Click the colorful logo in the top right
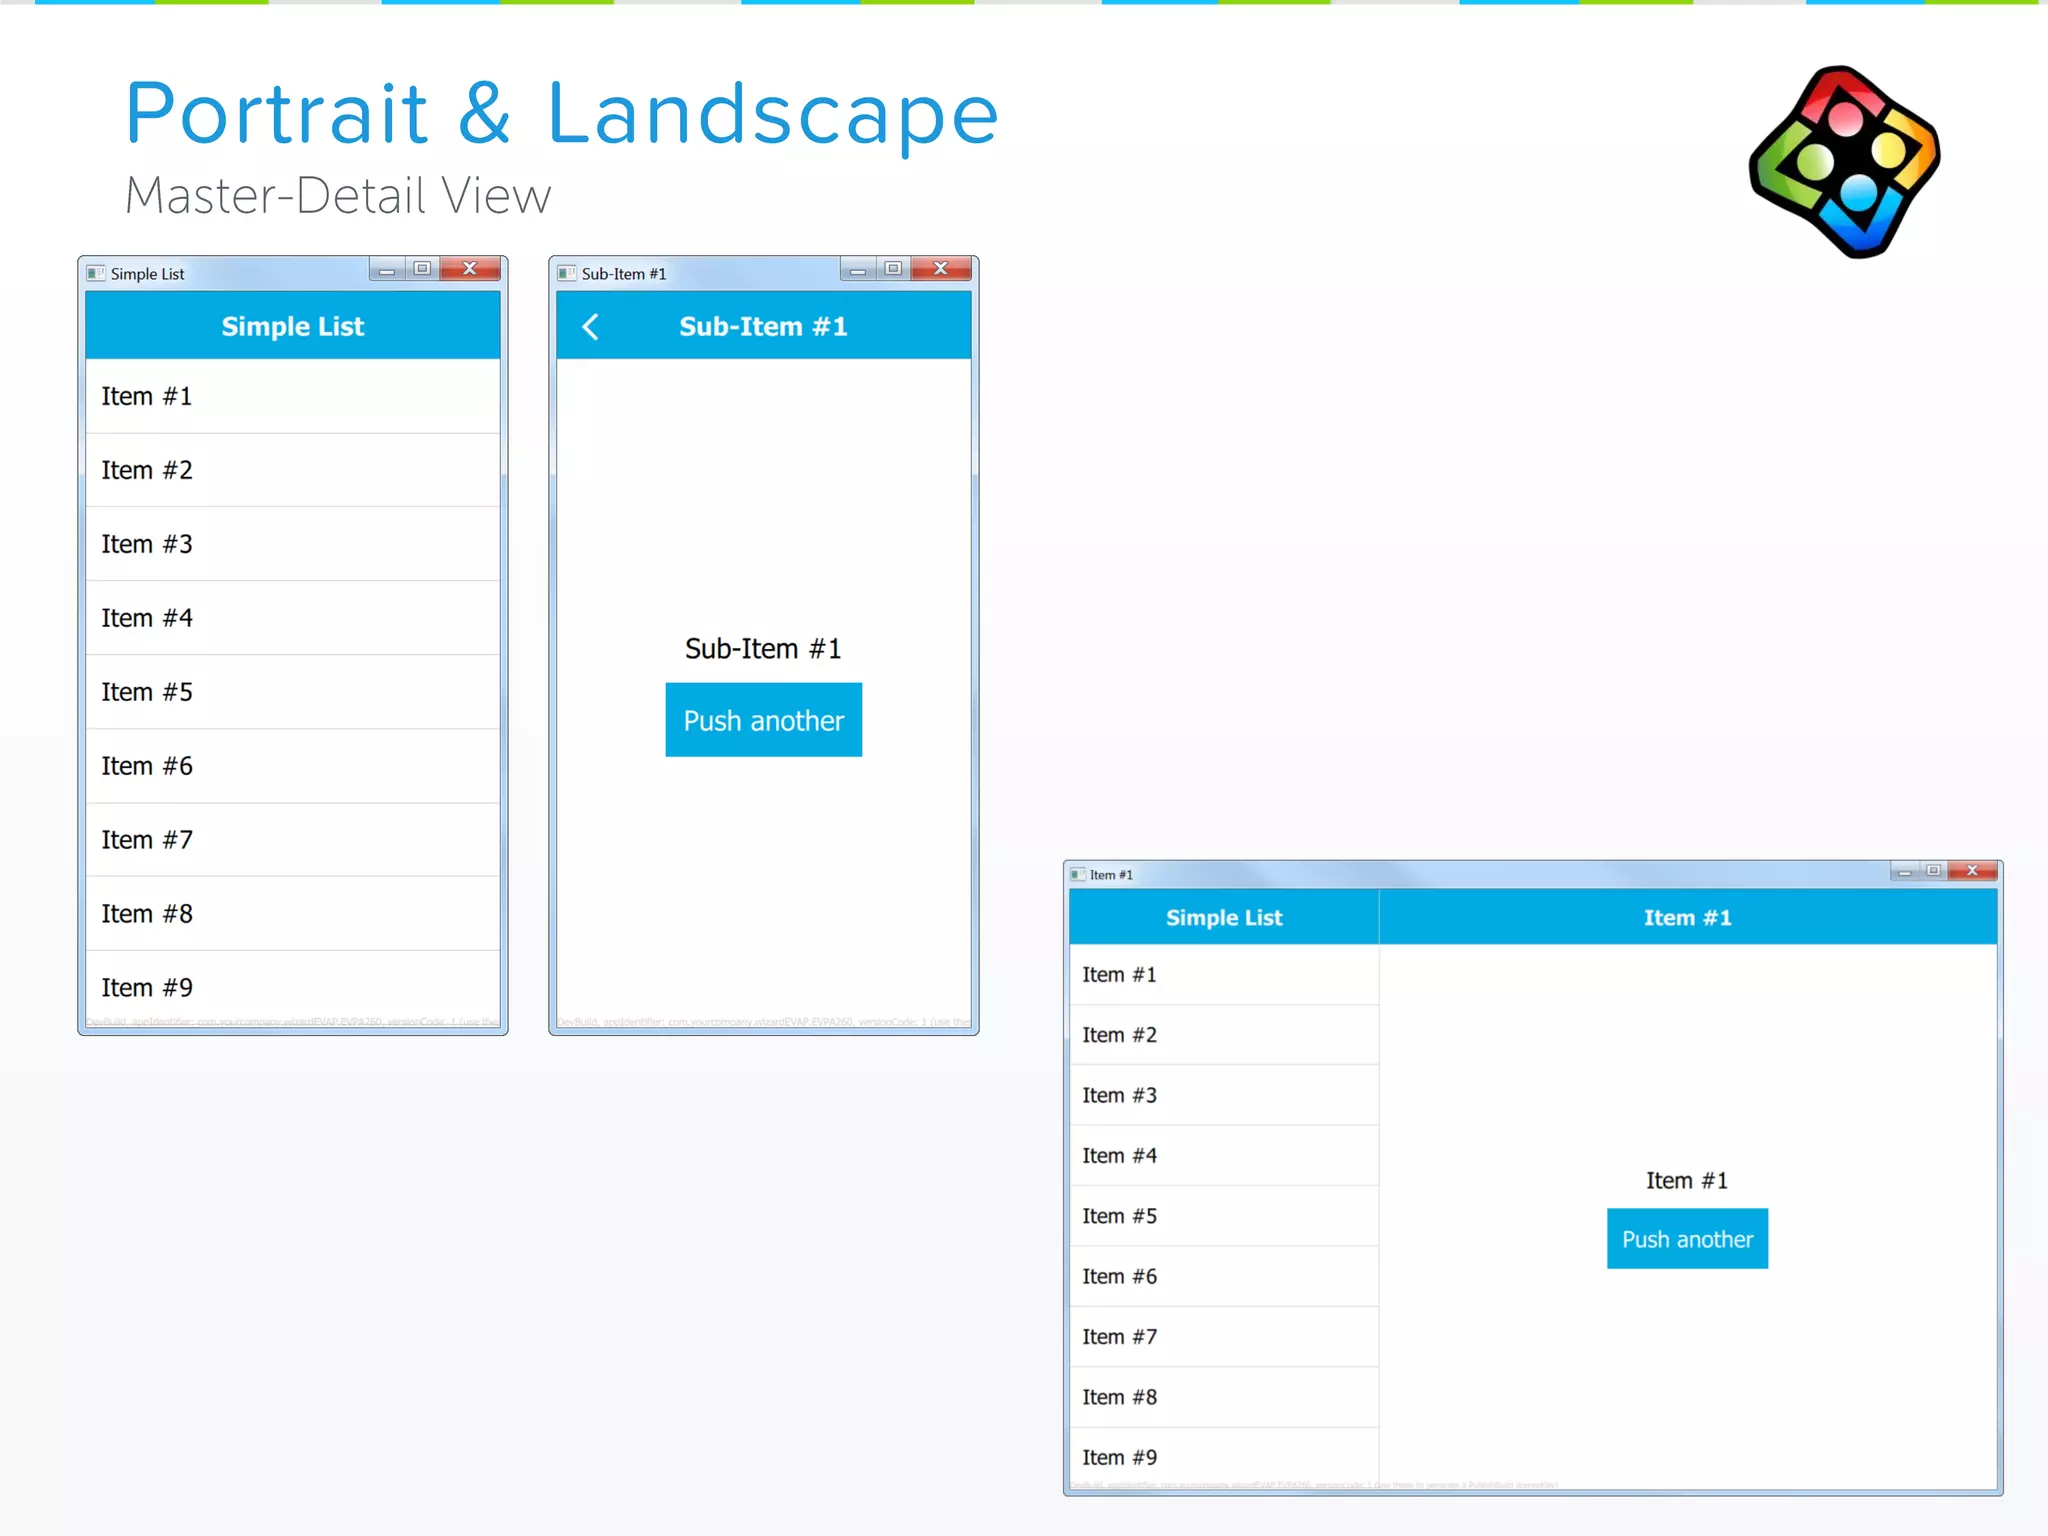 (x=1844, y=161)
